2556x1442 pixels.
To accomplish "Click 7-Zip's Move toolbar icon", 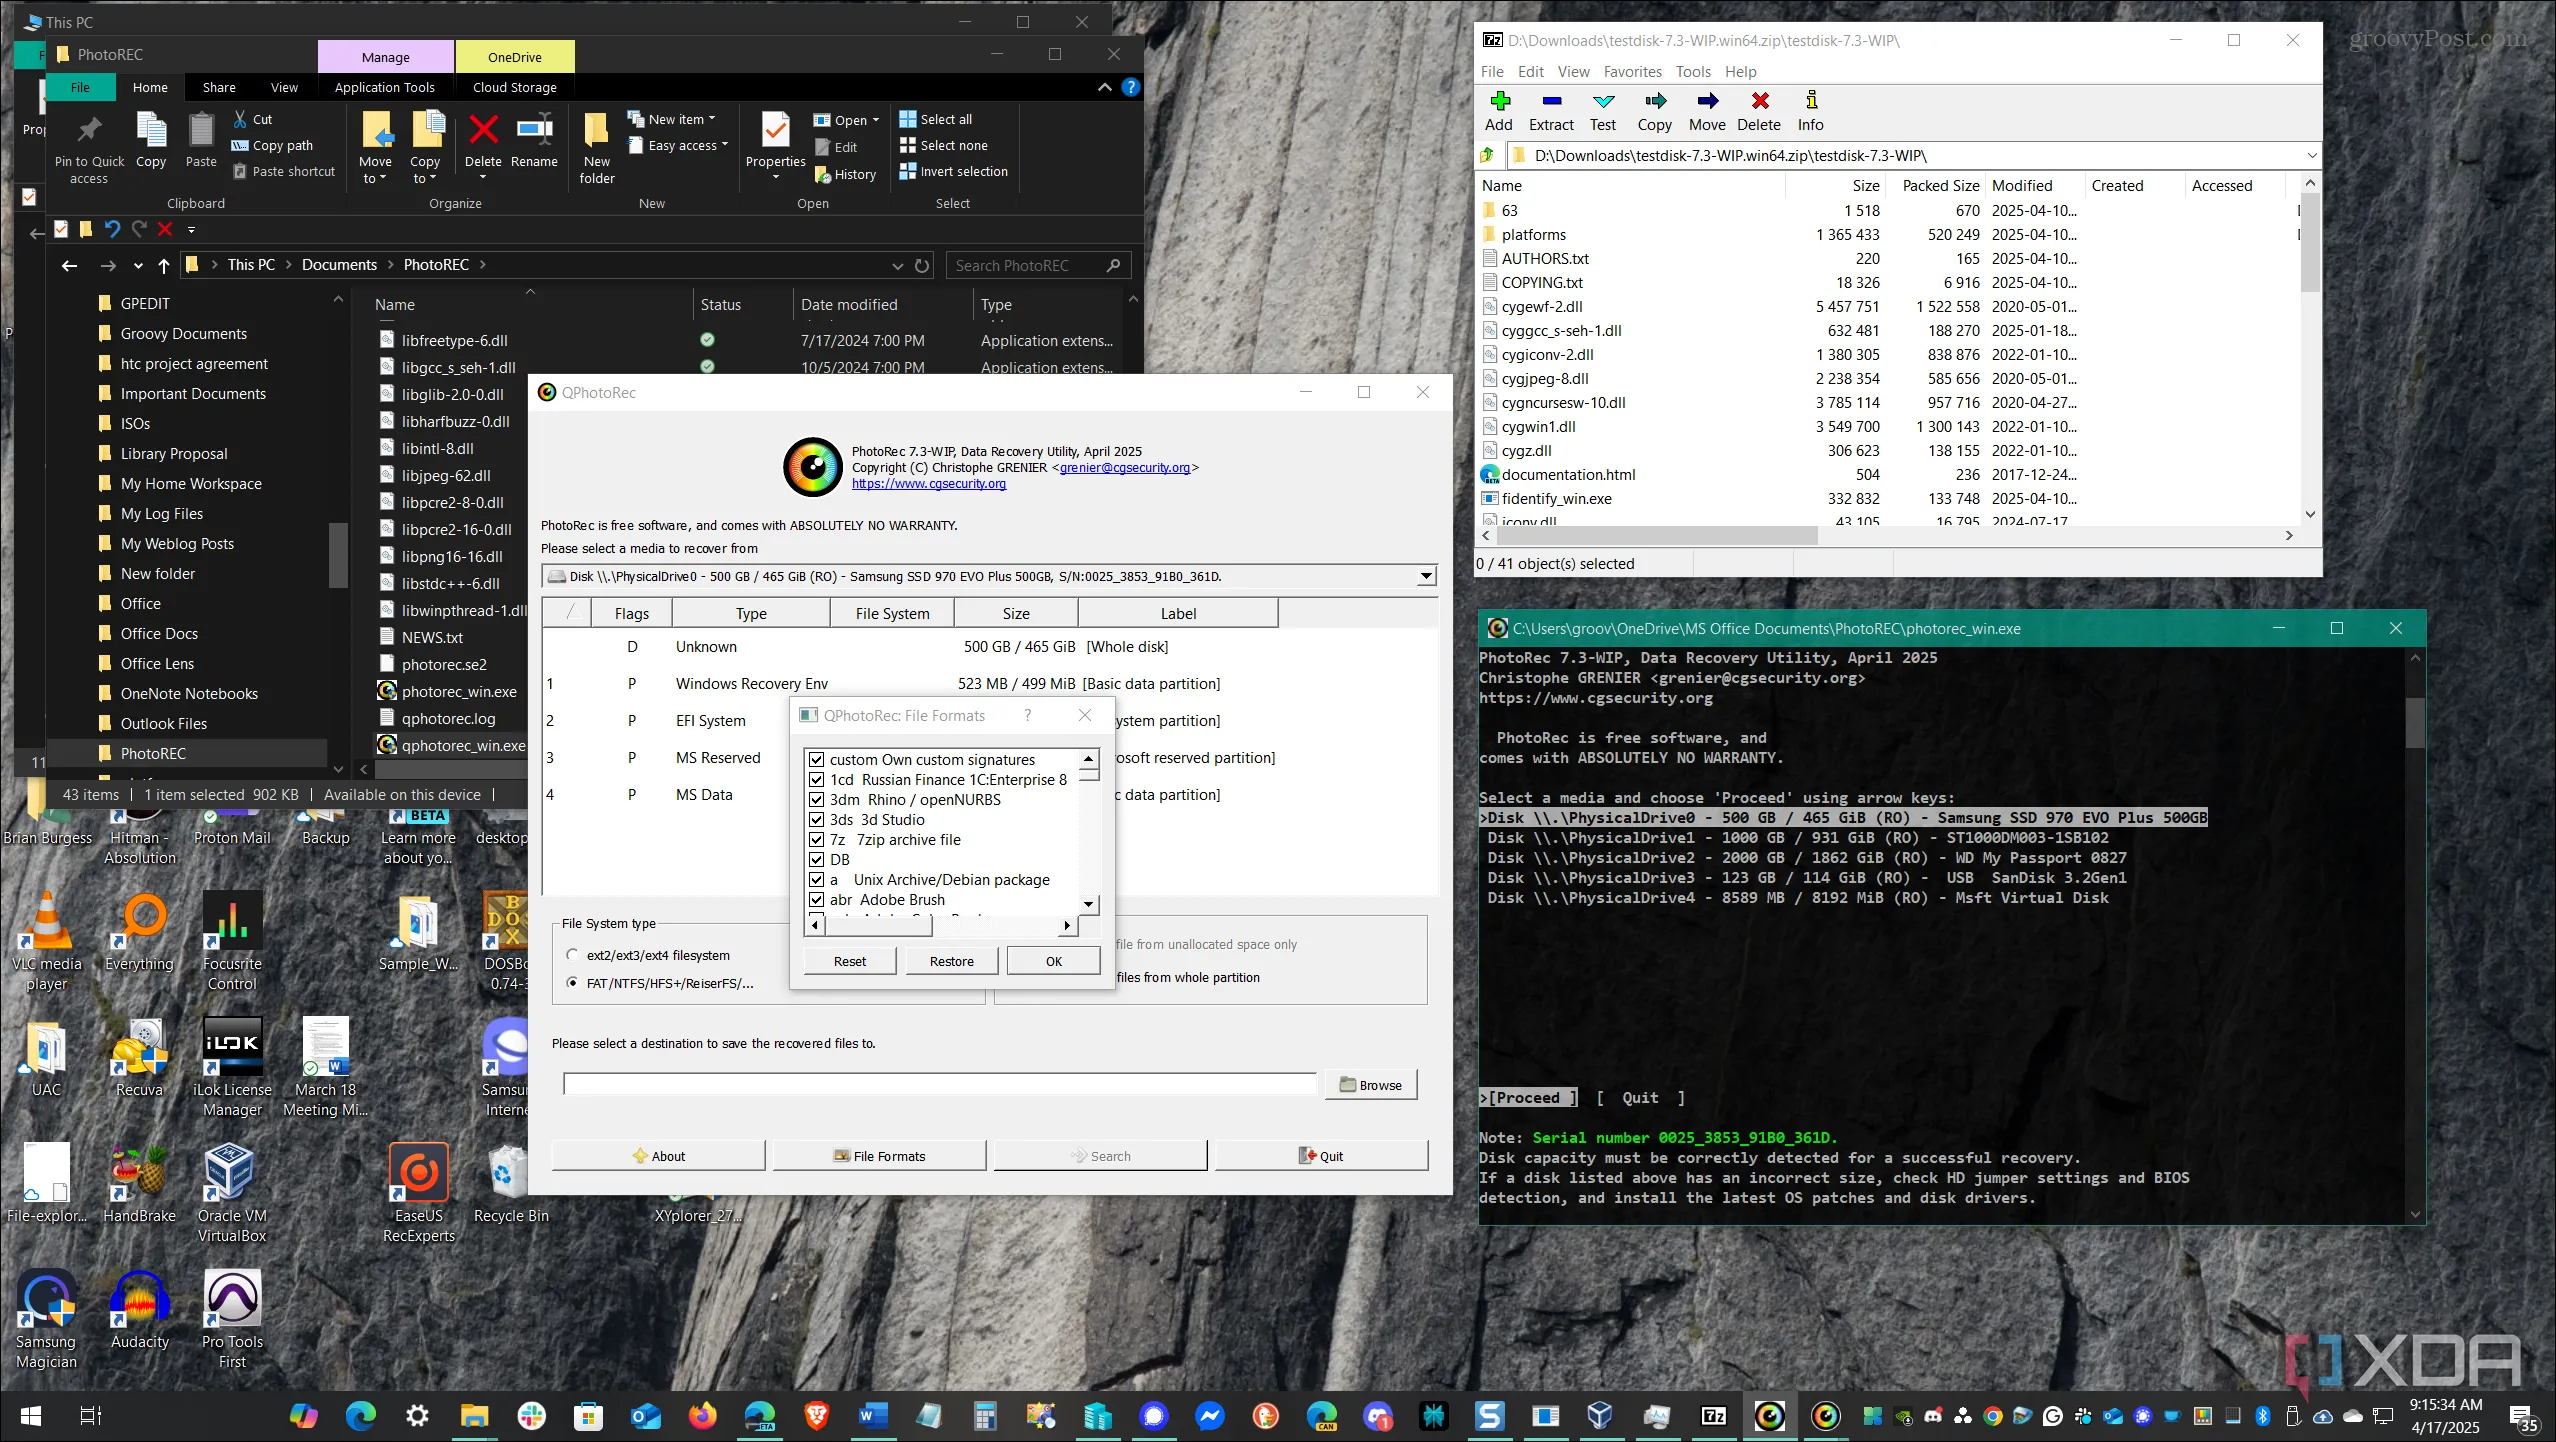I will pos(1706,110).
